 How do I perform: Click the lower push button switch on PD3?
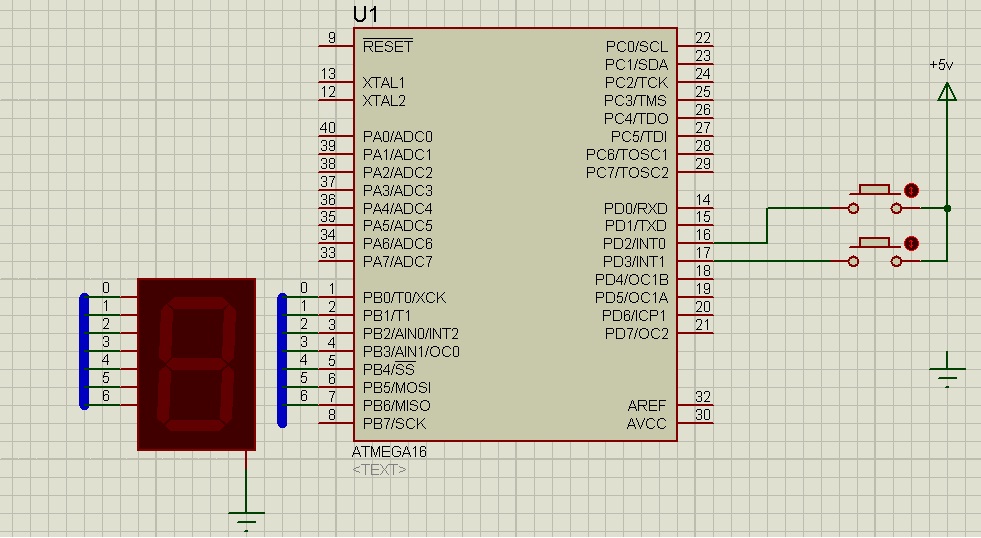pyautogui.click(x=875, y=253)
